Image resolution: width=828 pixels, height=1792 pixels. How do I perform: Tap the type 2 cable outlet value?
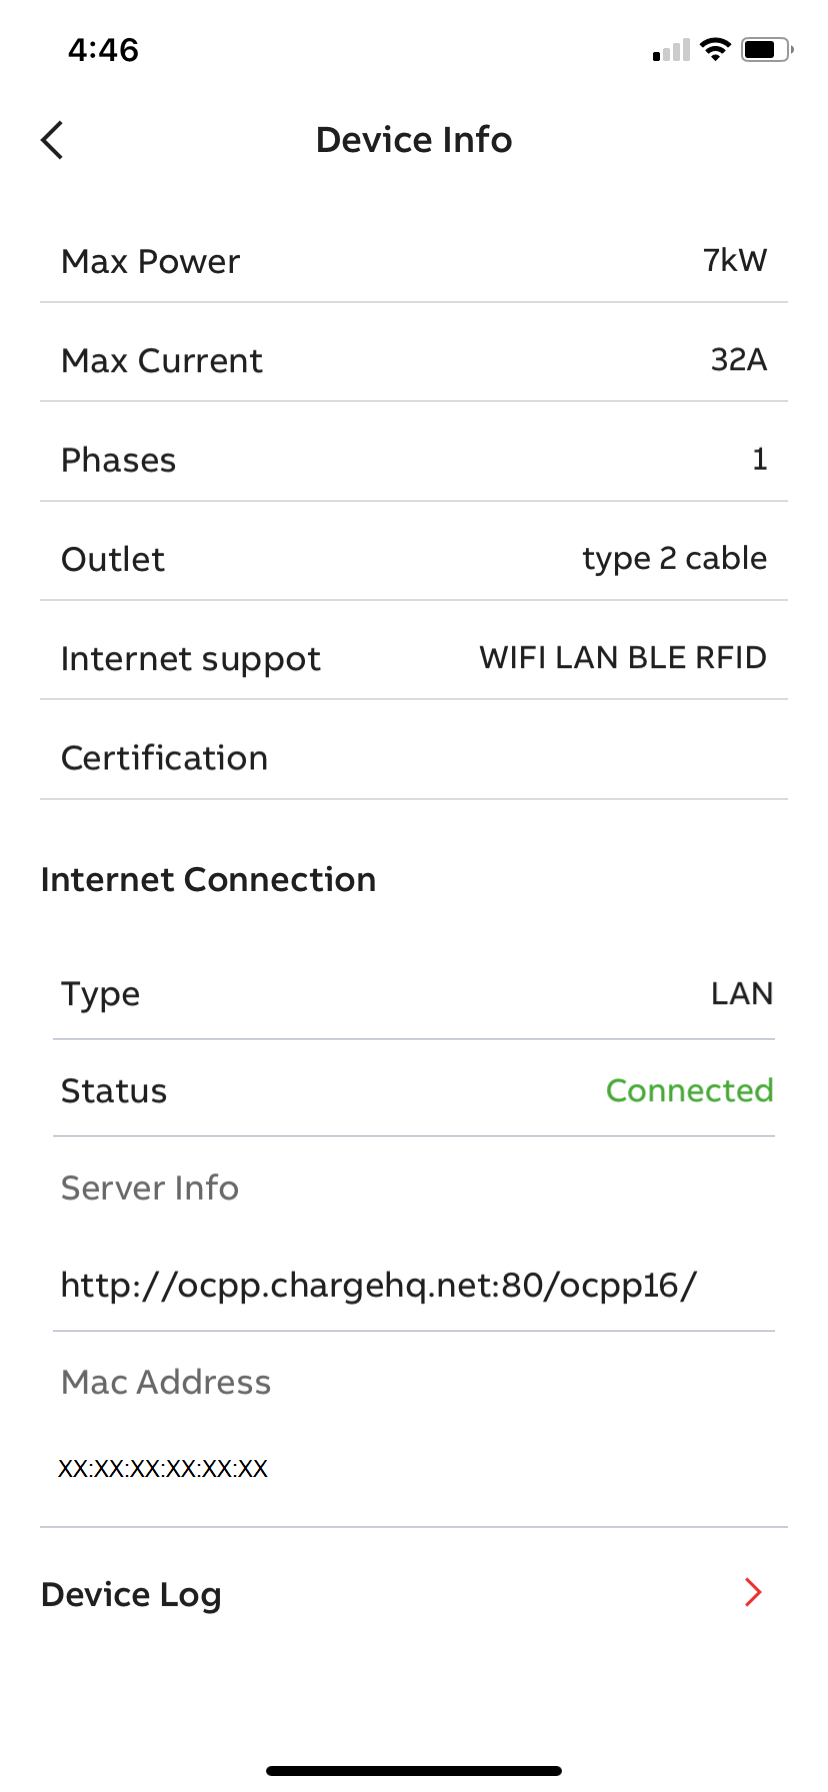click(x=674, y=558)
